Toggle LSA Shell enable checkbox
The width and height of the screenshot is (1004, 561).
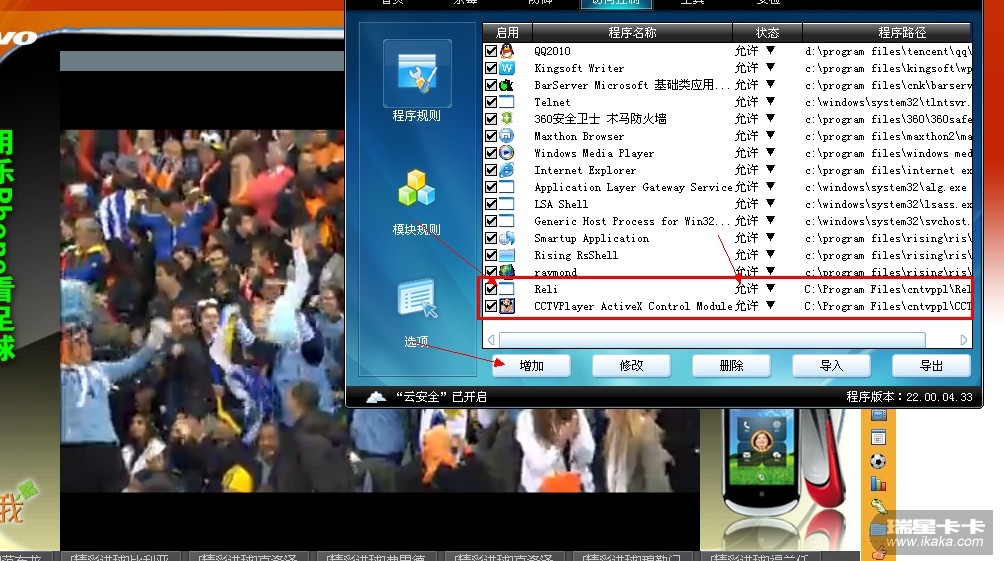click(491, 204)
